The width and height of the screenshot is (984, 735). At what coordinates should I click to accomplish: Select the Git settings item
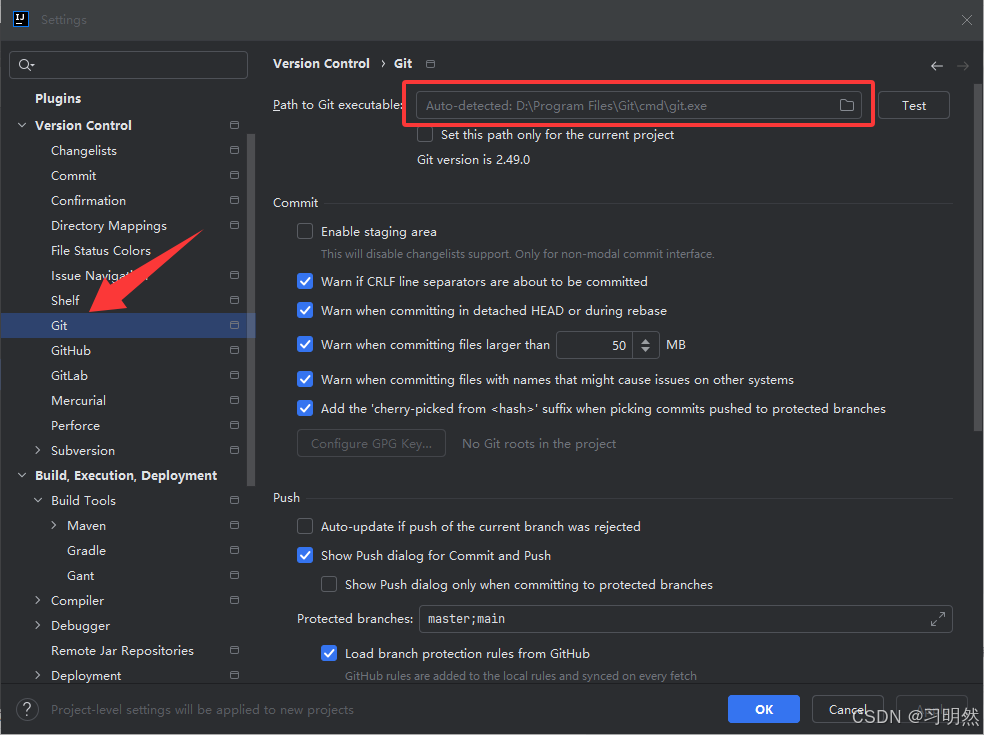(x=128, y=325)
